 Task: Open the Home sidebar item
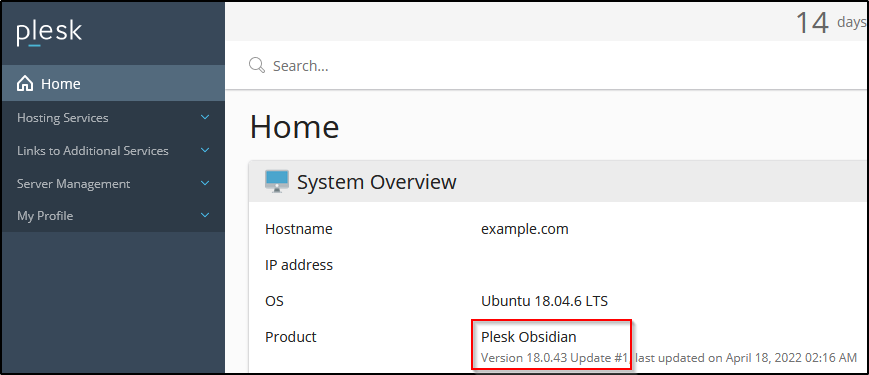[x=113, y=84]
